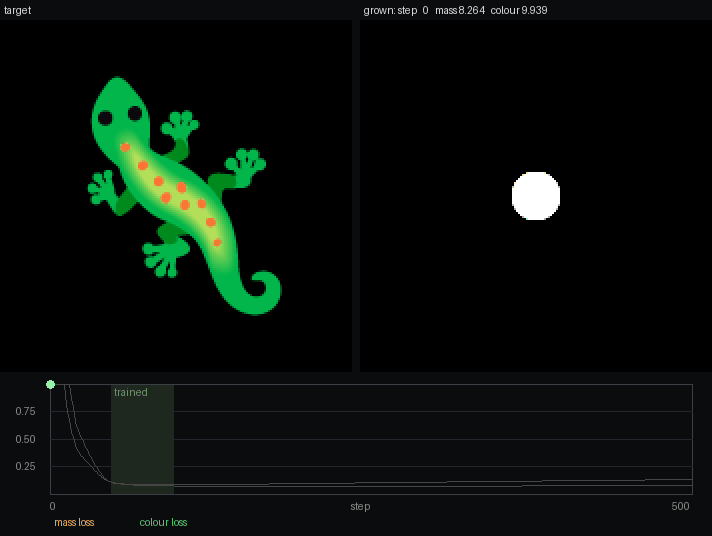Click the 'step' x-axis title
The height and width of the screenshot is (536, 712).
[x=360, y=506]
